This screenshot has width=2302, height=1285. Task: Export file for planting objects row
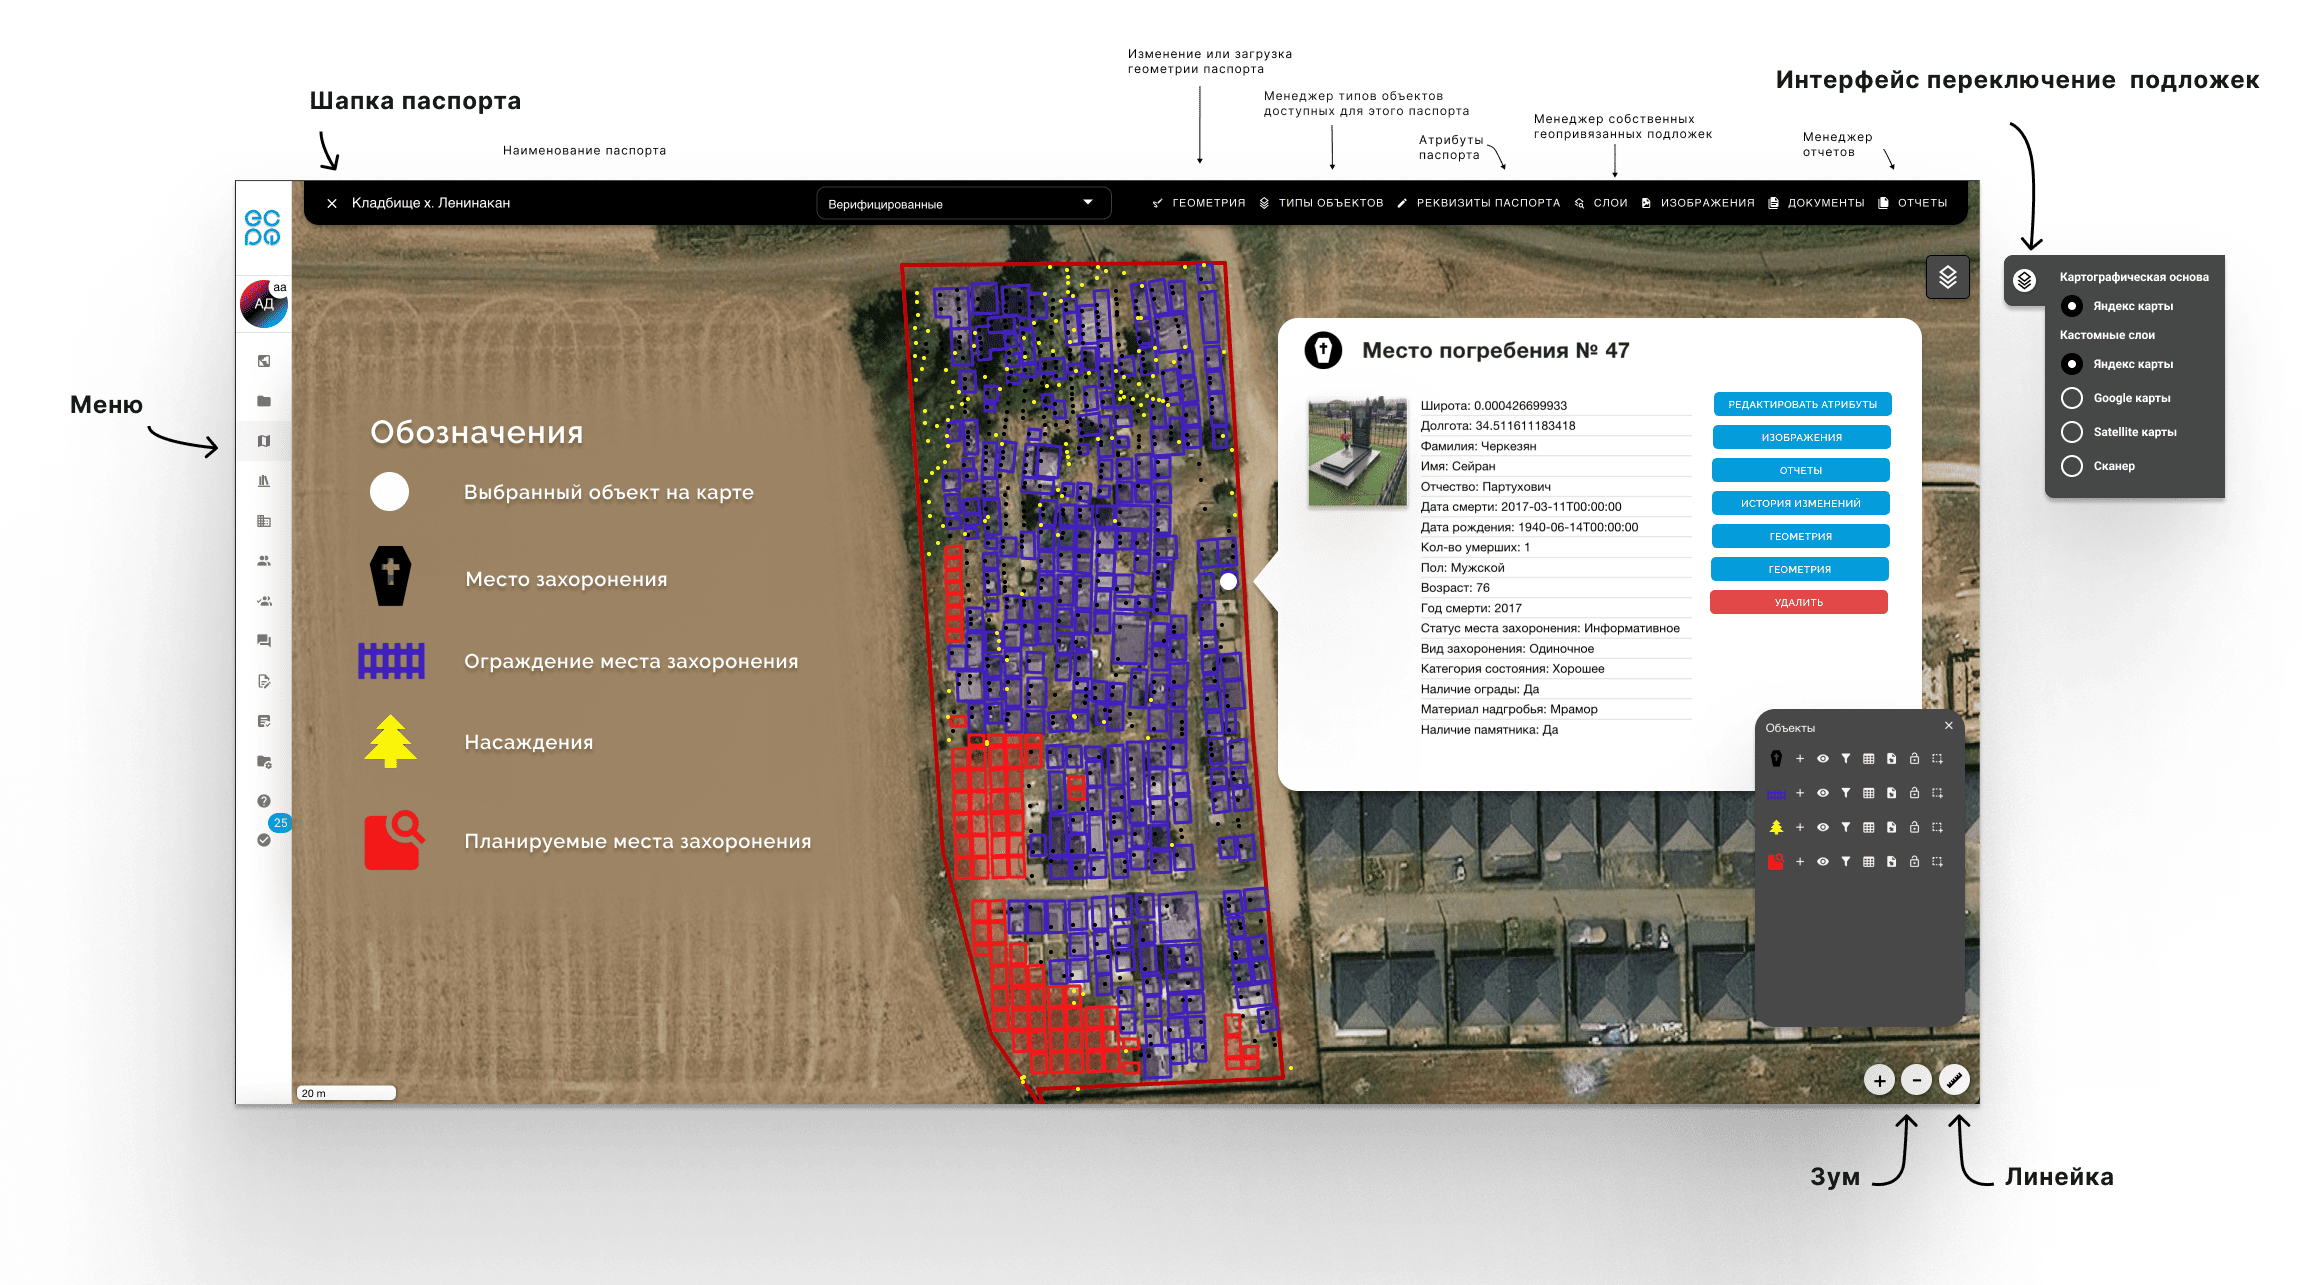point(1891,827)
